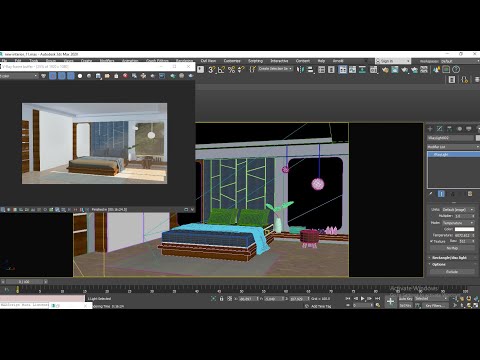
Task: Toggle the Texture checkbox in light parameters
Action: coord(431,241)
